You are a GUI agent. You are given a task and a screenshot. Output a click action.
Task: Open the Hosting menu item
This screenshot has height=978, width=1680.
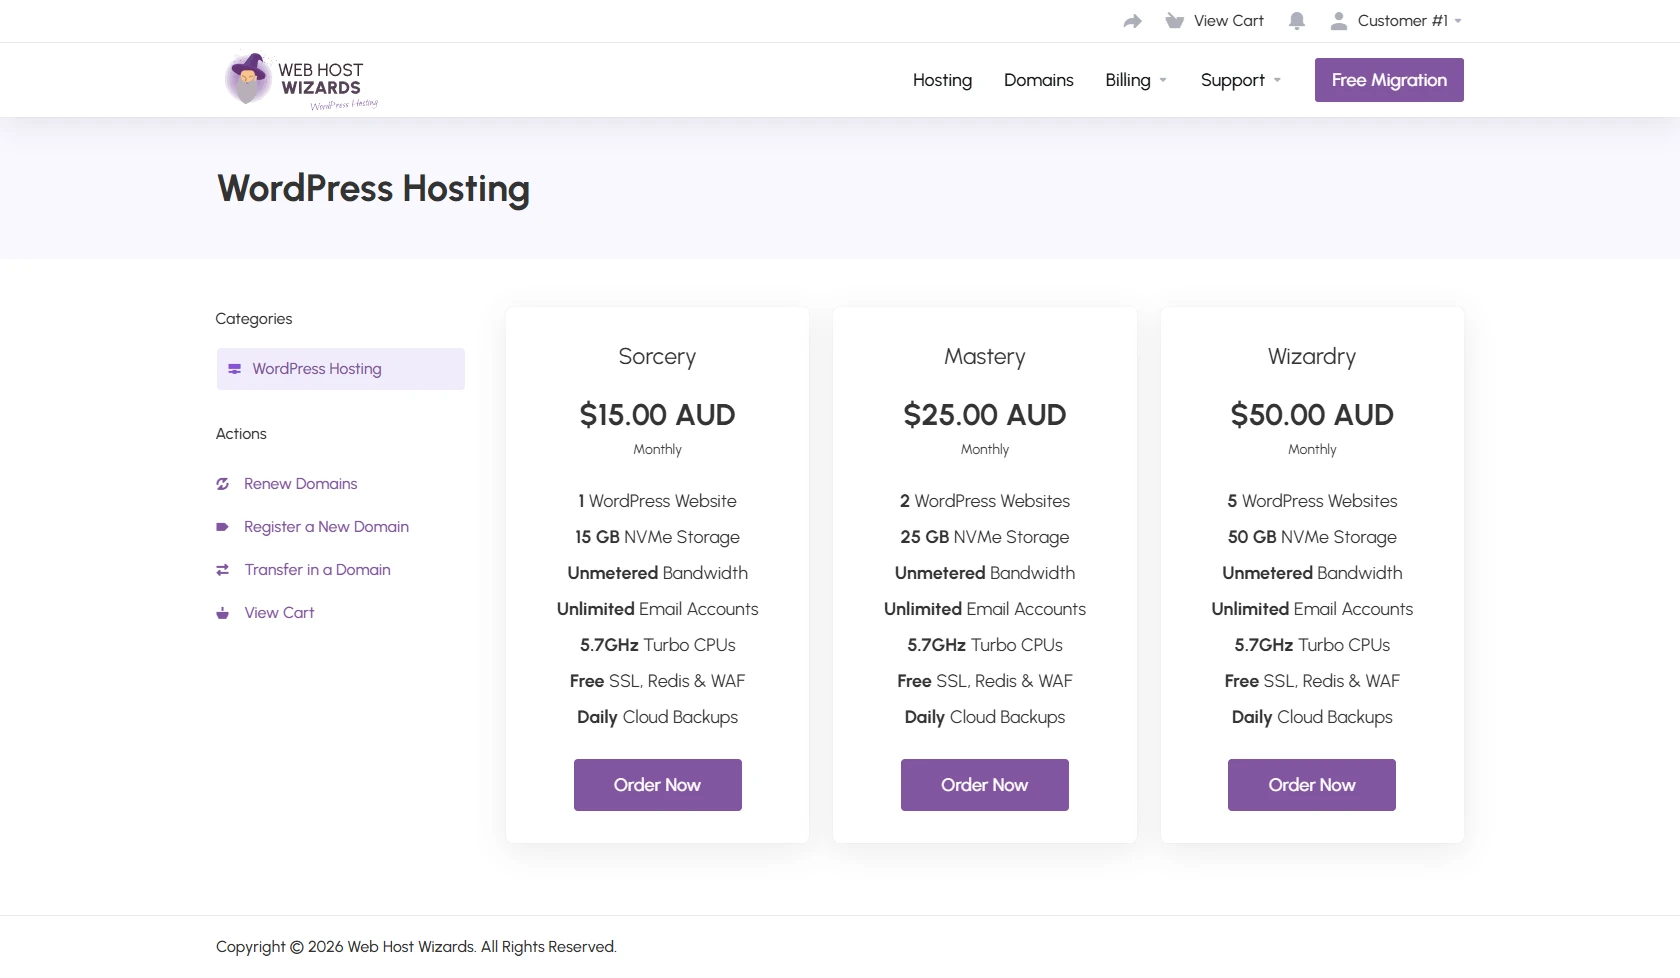pyautogui.click(x=942, y=80)
